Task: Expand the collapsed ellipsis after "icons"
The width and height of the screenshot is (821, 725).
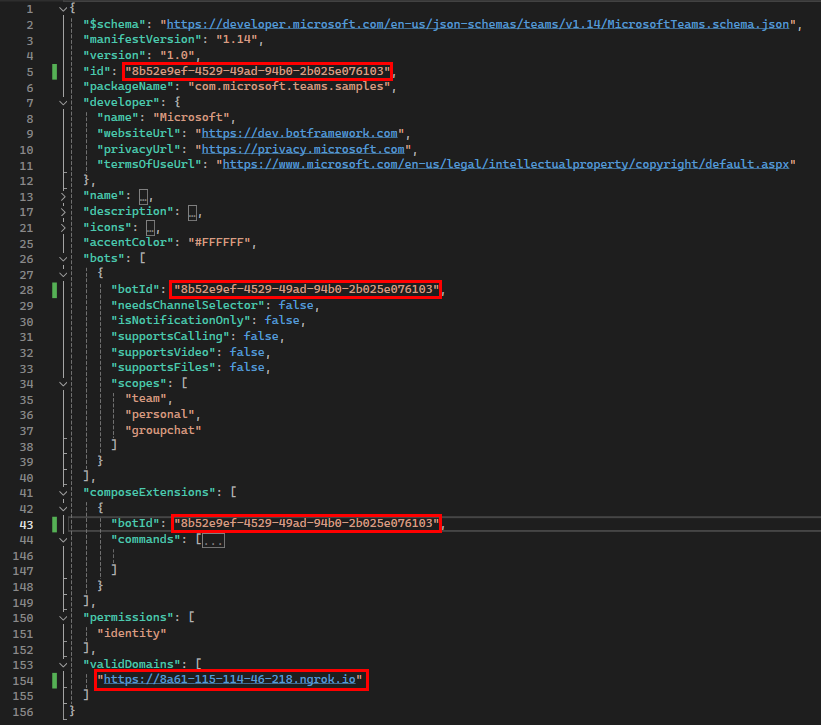Action: (x=150, y=228)
